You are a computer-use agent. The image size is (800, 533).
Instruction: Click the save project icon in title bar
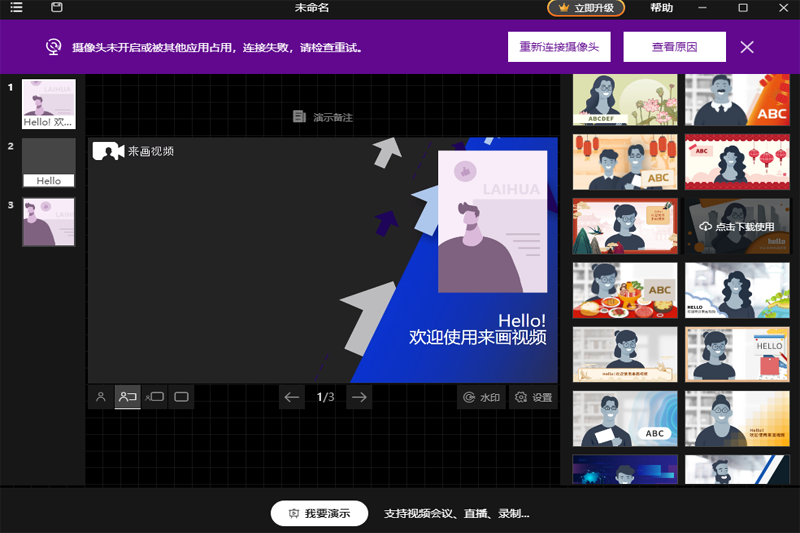(56, 8)
